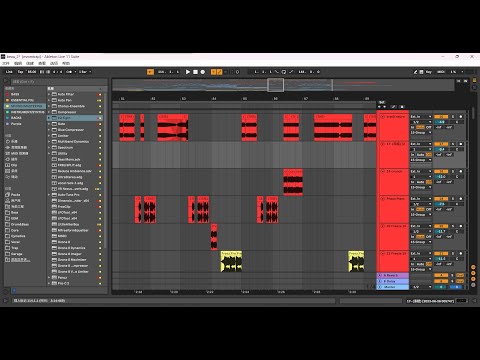This screenshot has height=360, width=480.
Task: Open the View menu
Action: (42, 63)
